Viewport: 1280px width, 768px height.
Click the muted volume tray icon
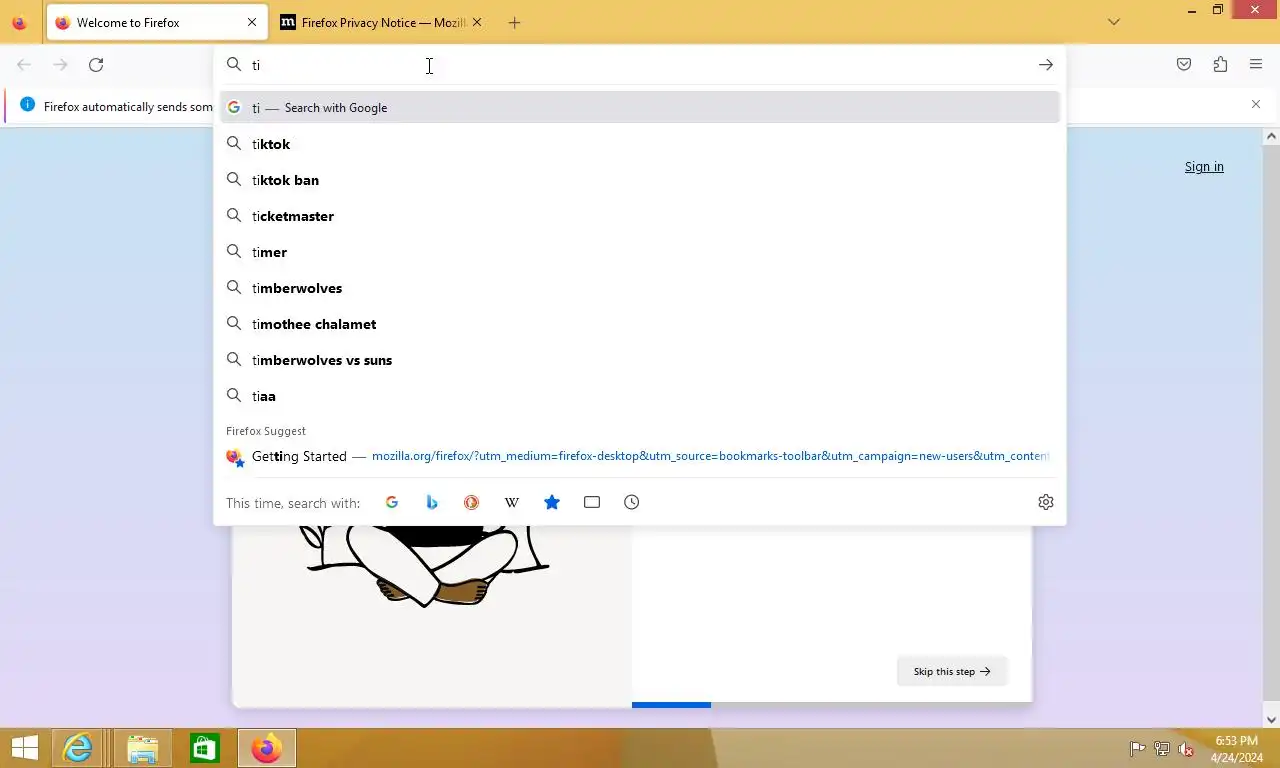click(x=1186, y=748)
